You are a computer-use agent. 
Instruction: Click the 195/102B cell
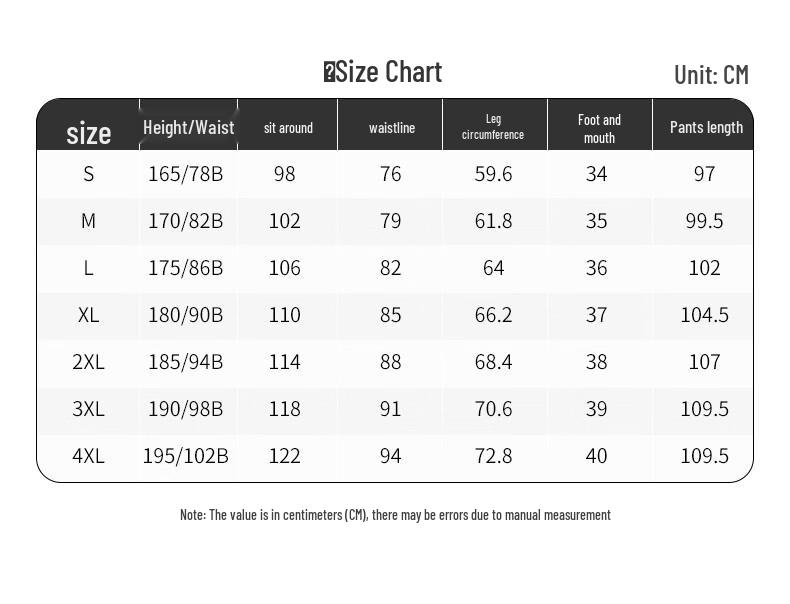pyautogui.click(x=185, y=456)
